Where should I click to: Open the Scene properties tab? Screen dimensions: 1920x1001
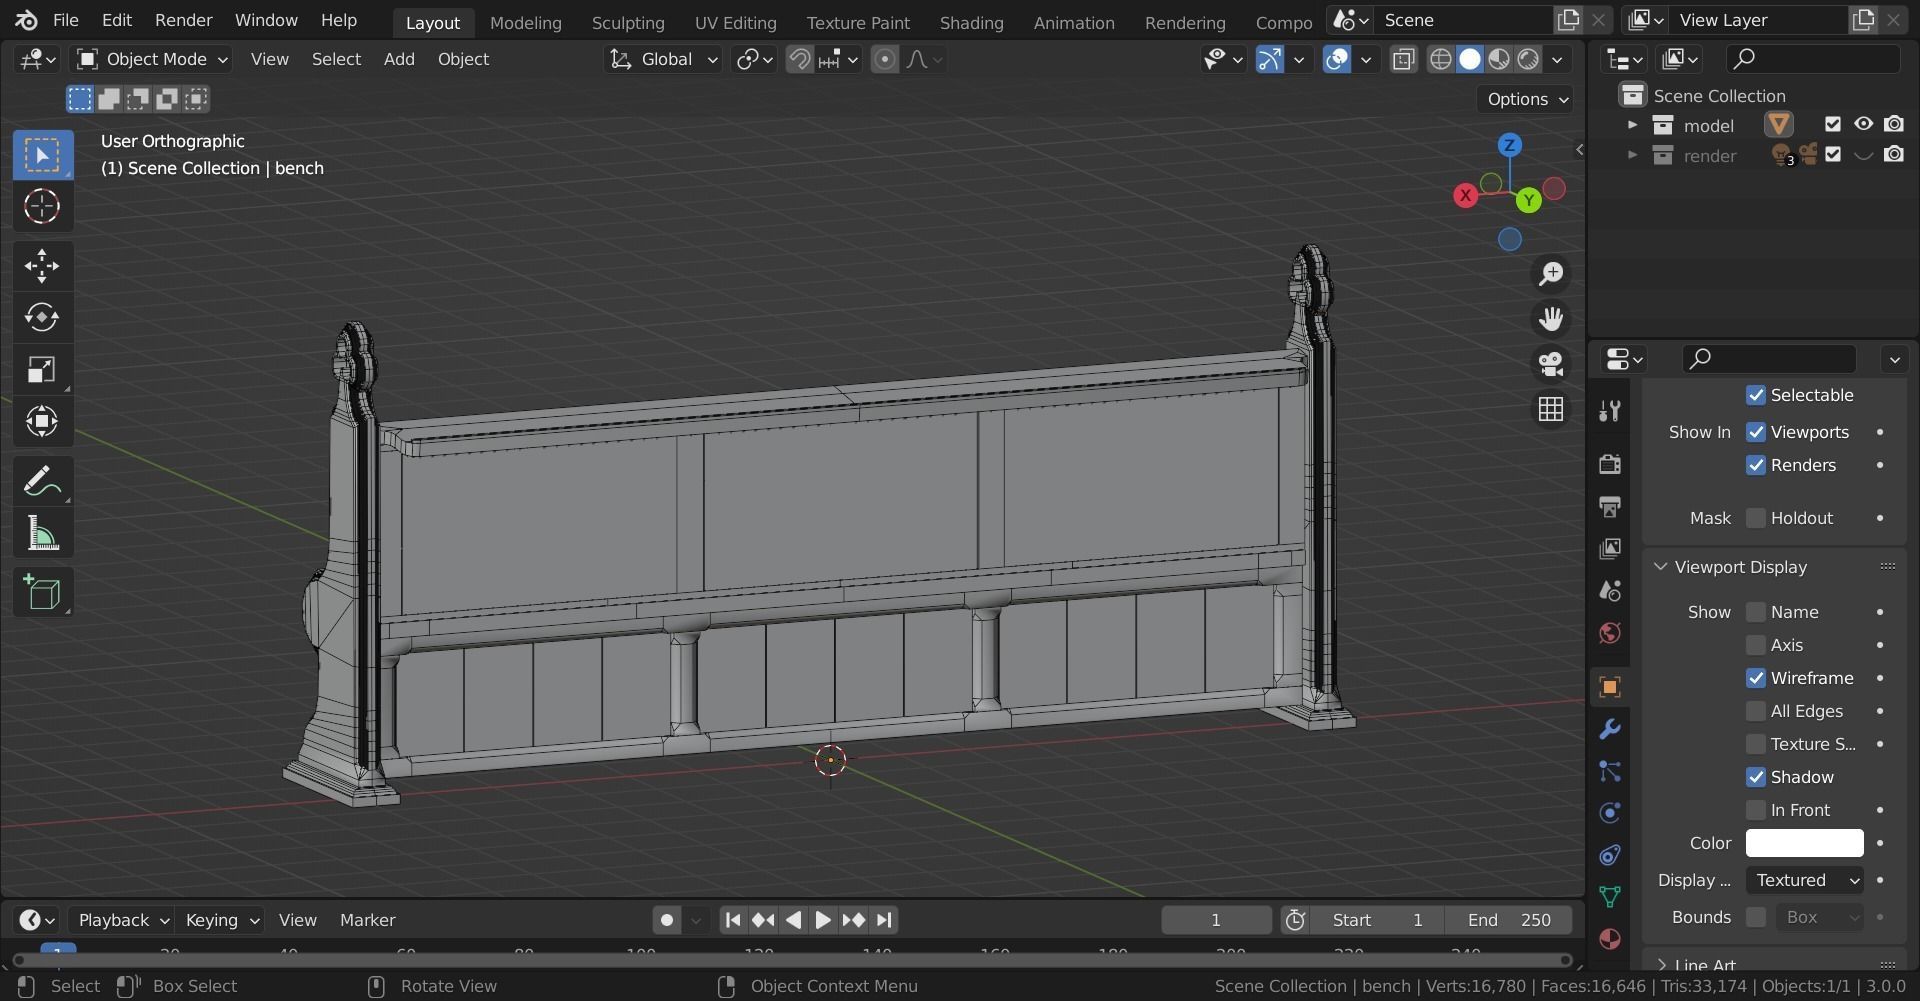pos(1610,590)
